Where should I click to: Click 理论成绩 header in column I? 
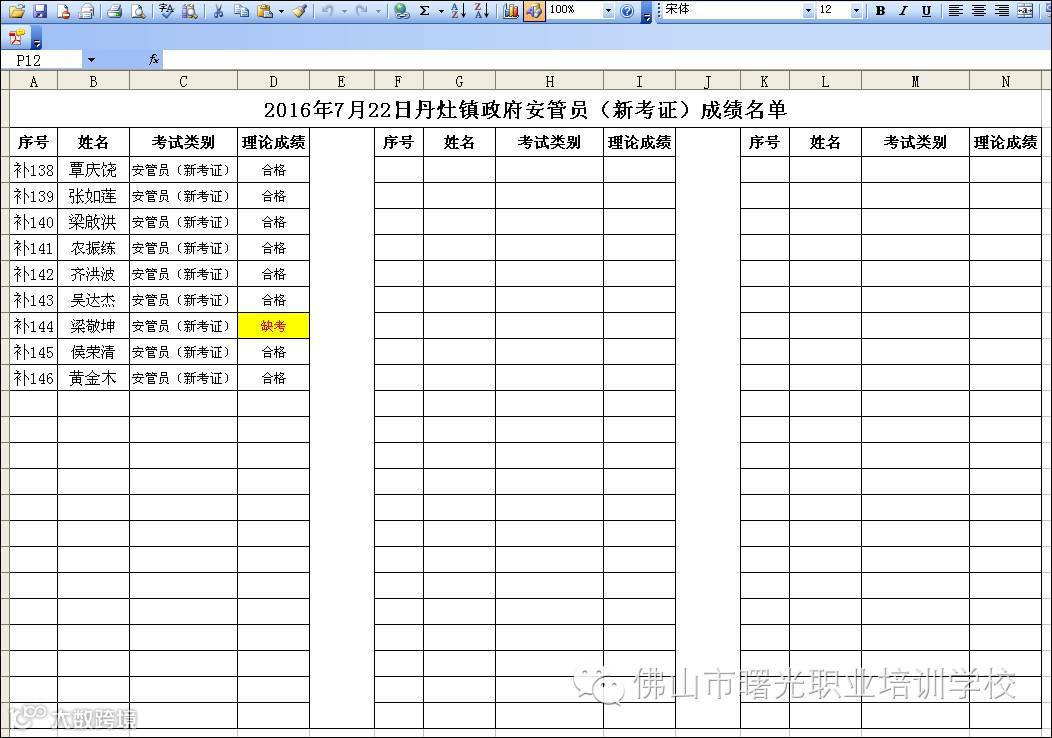[x=639, y=142]
